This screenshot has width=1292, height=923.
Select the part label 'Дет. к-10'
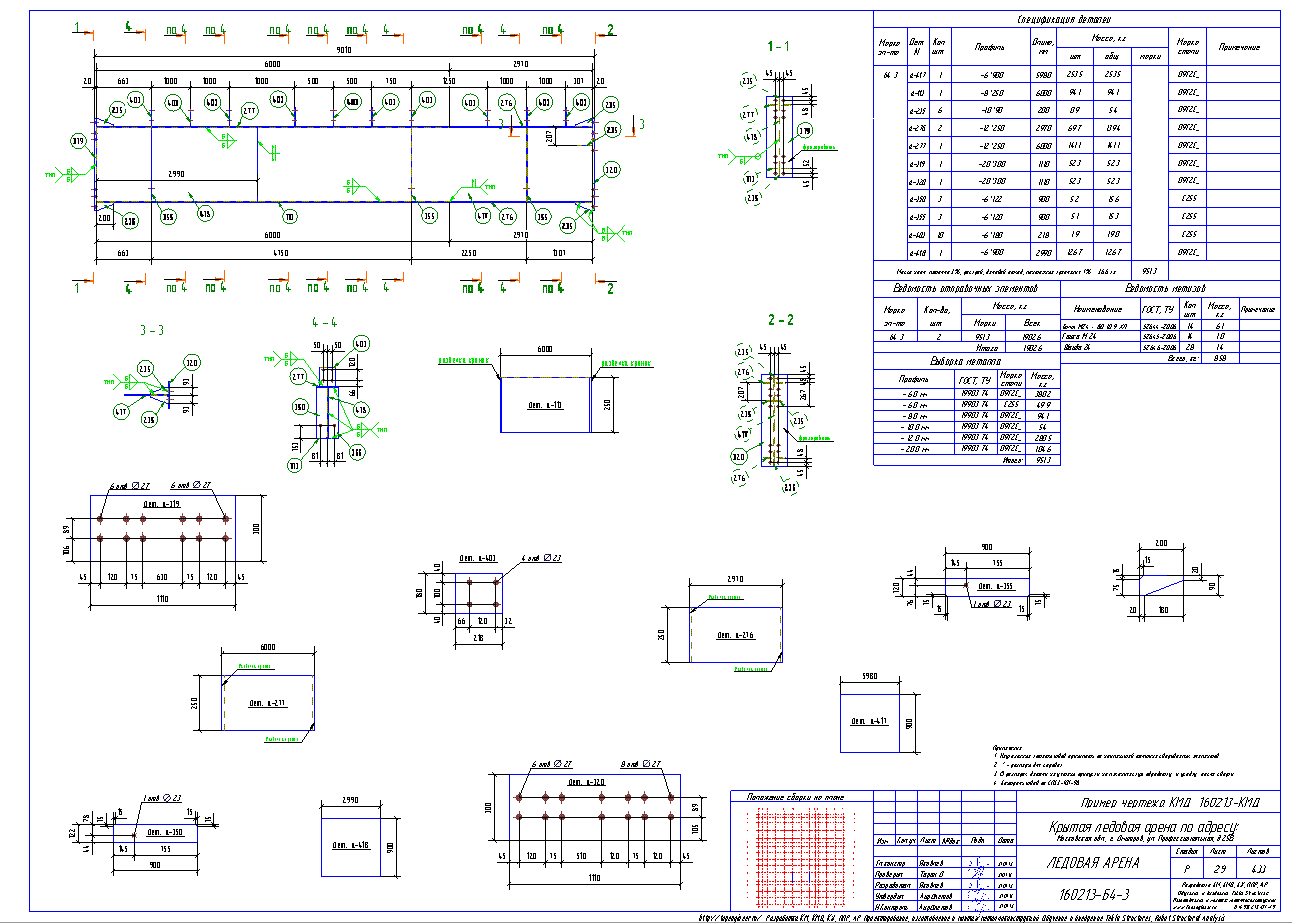pyautogui.click(x=545, y=405)
